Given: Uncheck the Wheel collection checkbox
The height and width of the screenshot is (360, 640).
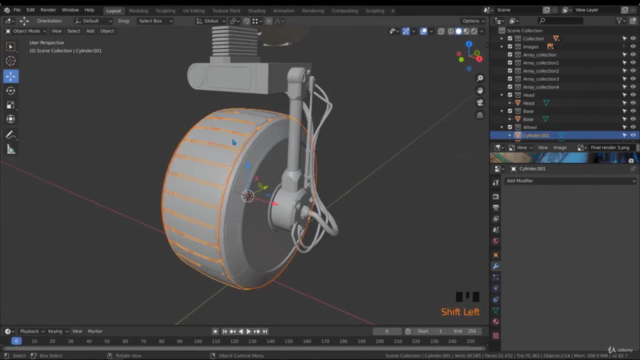Looking at the screenshot, I should pyautogui.click(x=510, y=127).
